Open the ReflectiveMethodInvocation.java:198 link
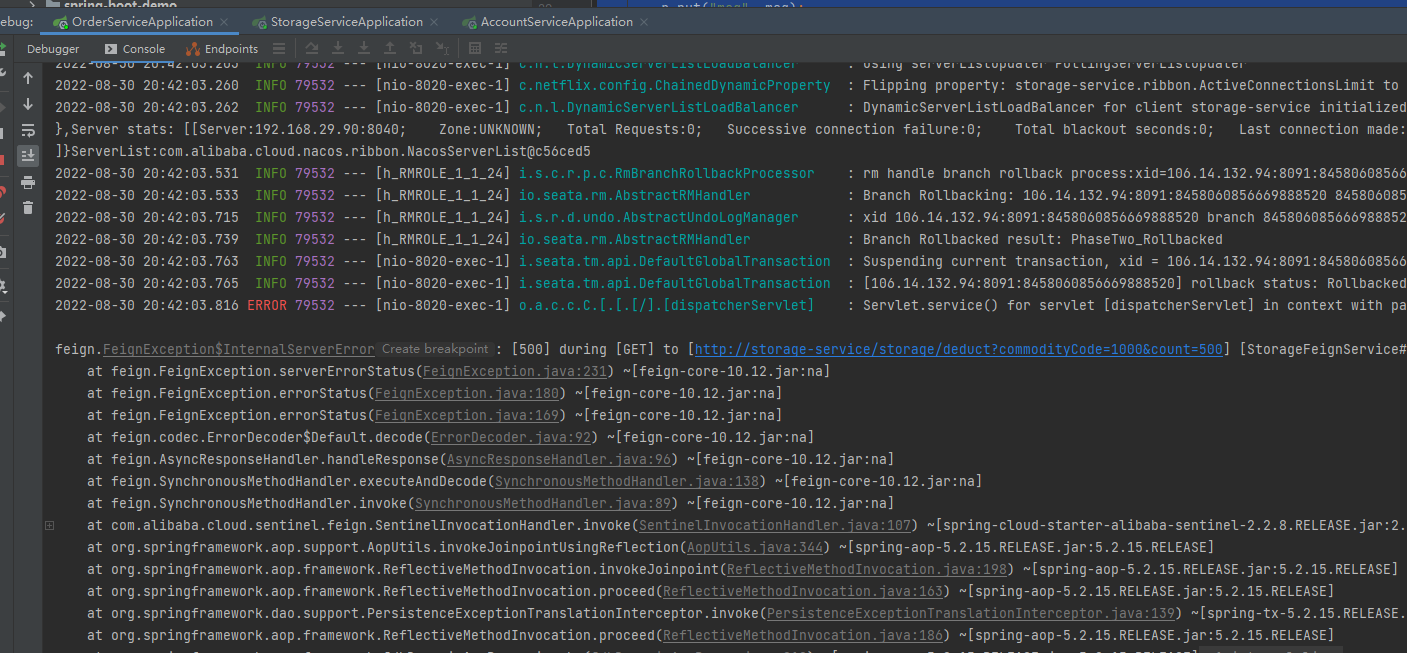The height and width of the screenshot is (653, 1407). pyautogui.click(x=866, y=569)
